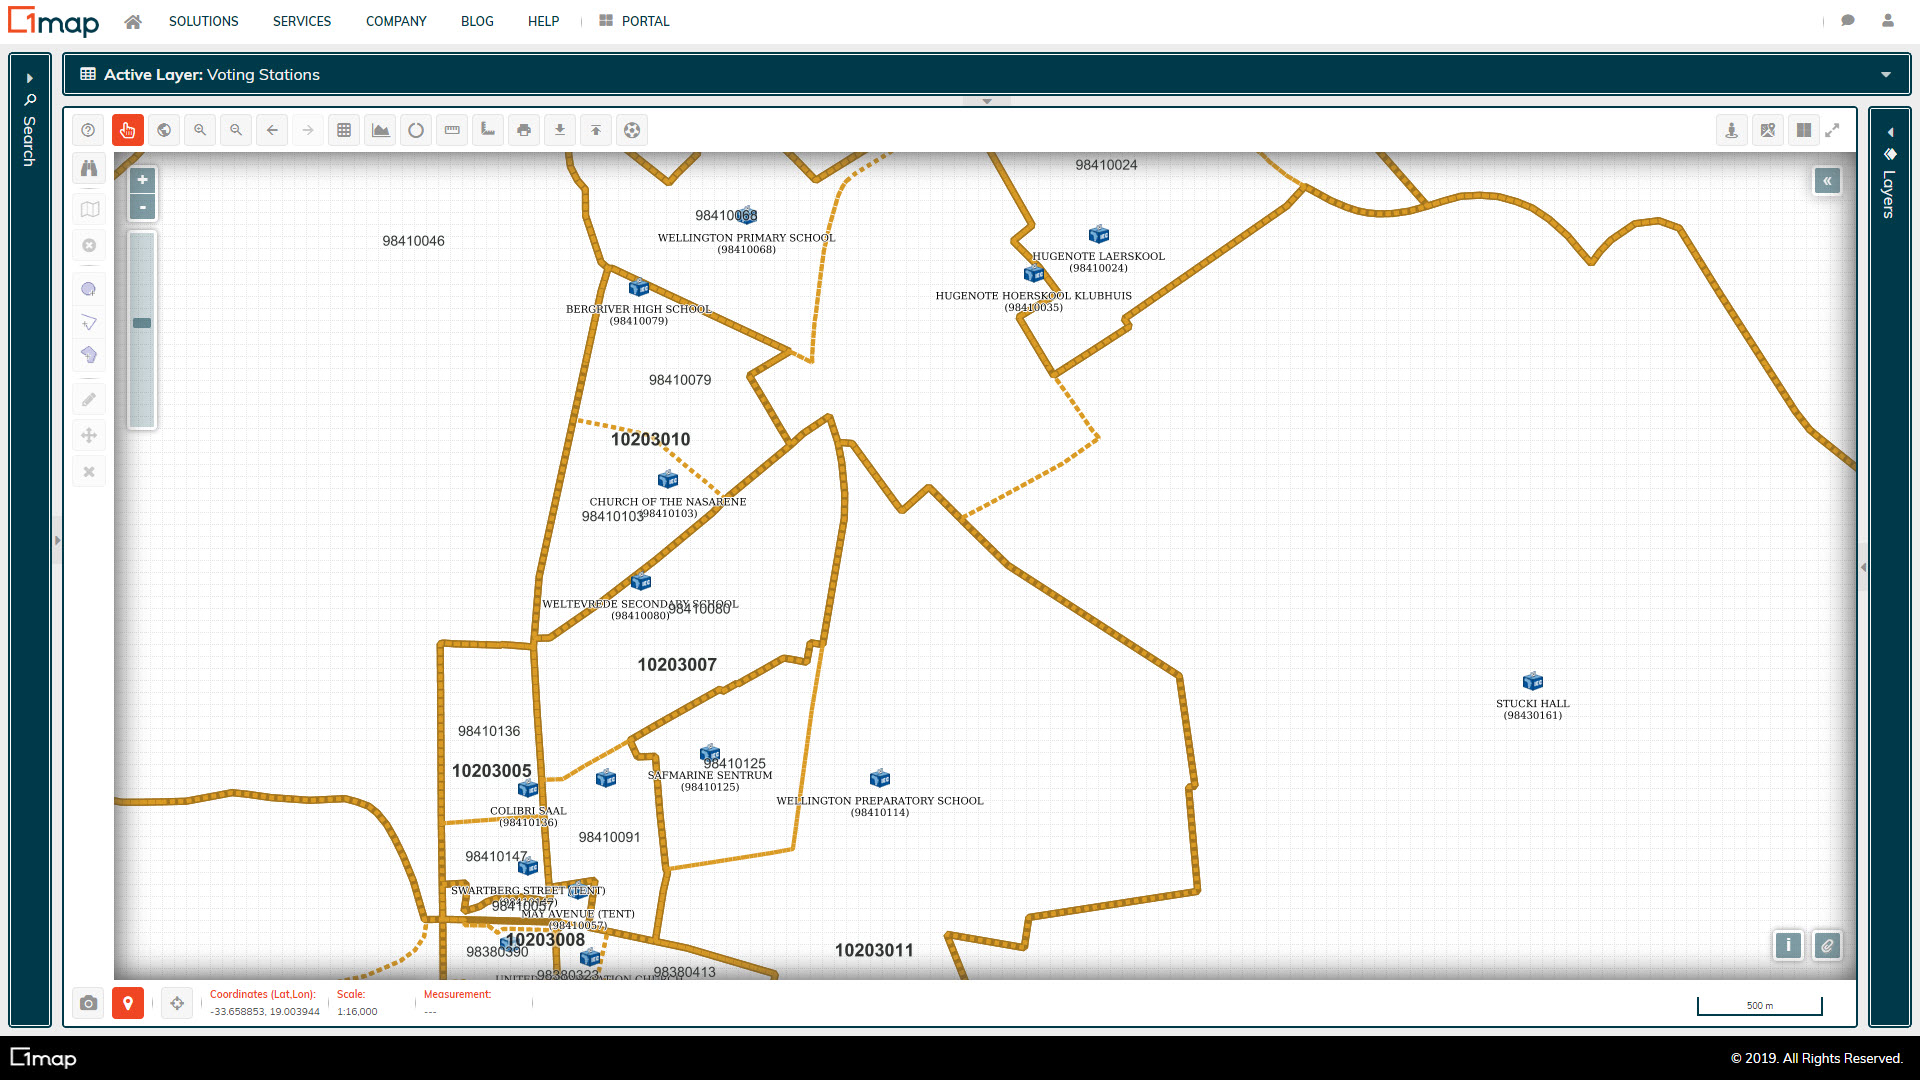The height and width of the screenshot is (1080, 1920).
Task: Open the attribute table grid tool
Action: [x=344, y=130]
